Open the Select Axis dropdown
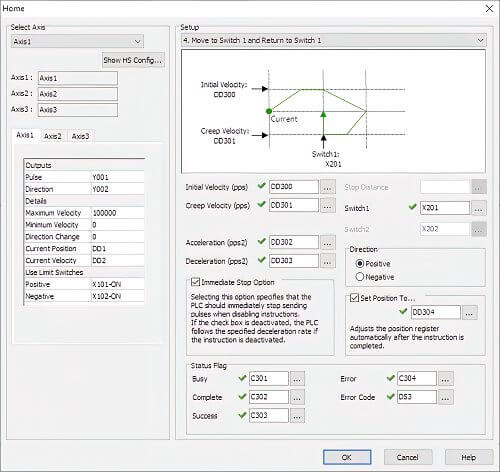The height and width of the screenshot is (472, 500). [77, 41]
